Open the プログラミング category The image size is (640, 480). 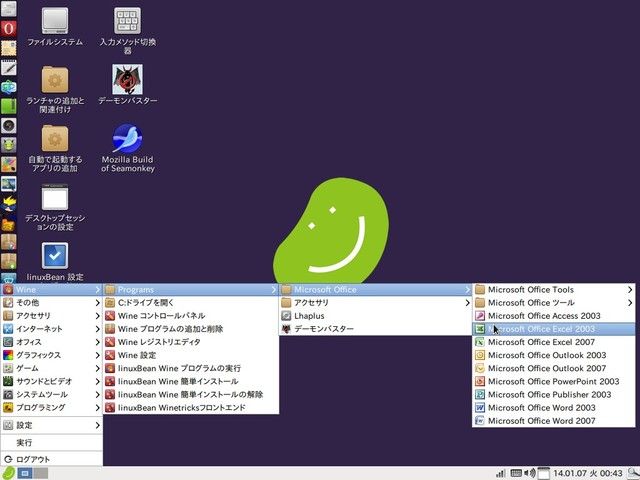tap(51, 407)
